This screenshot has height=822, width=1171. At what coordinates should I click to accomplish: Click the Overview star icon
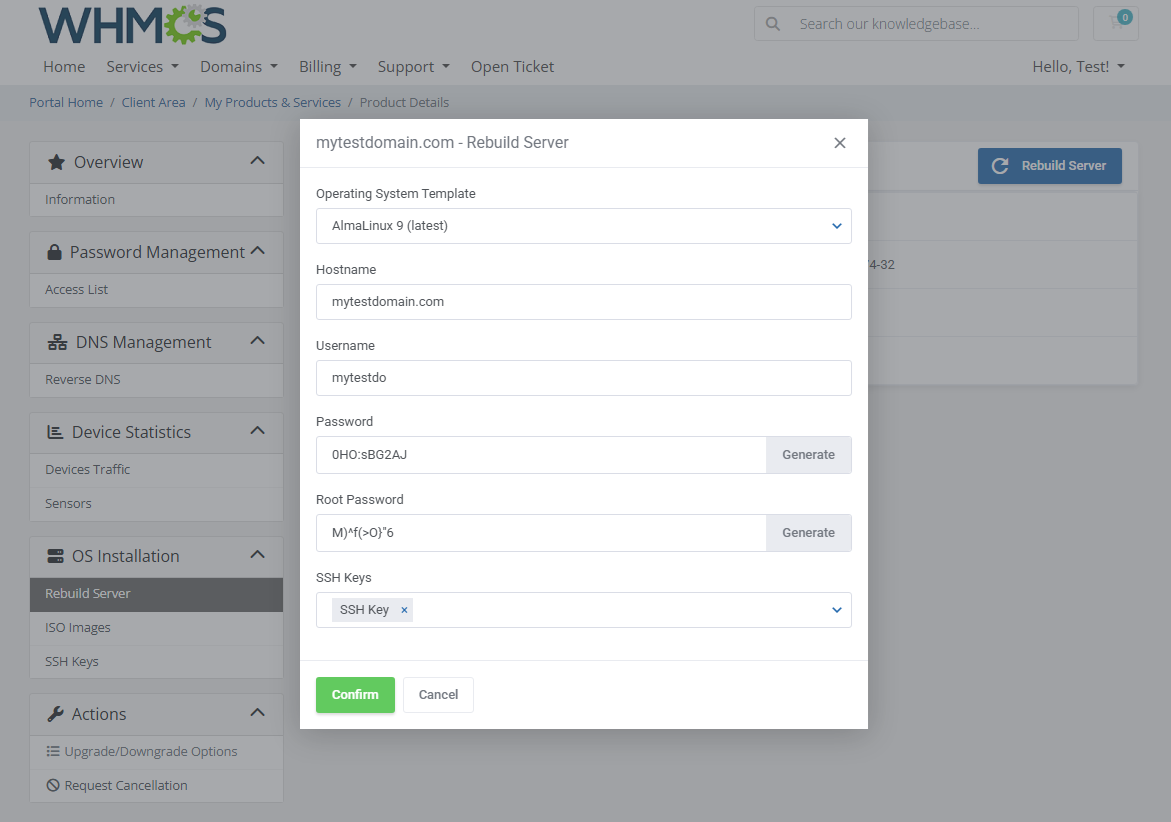56,162
